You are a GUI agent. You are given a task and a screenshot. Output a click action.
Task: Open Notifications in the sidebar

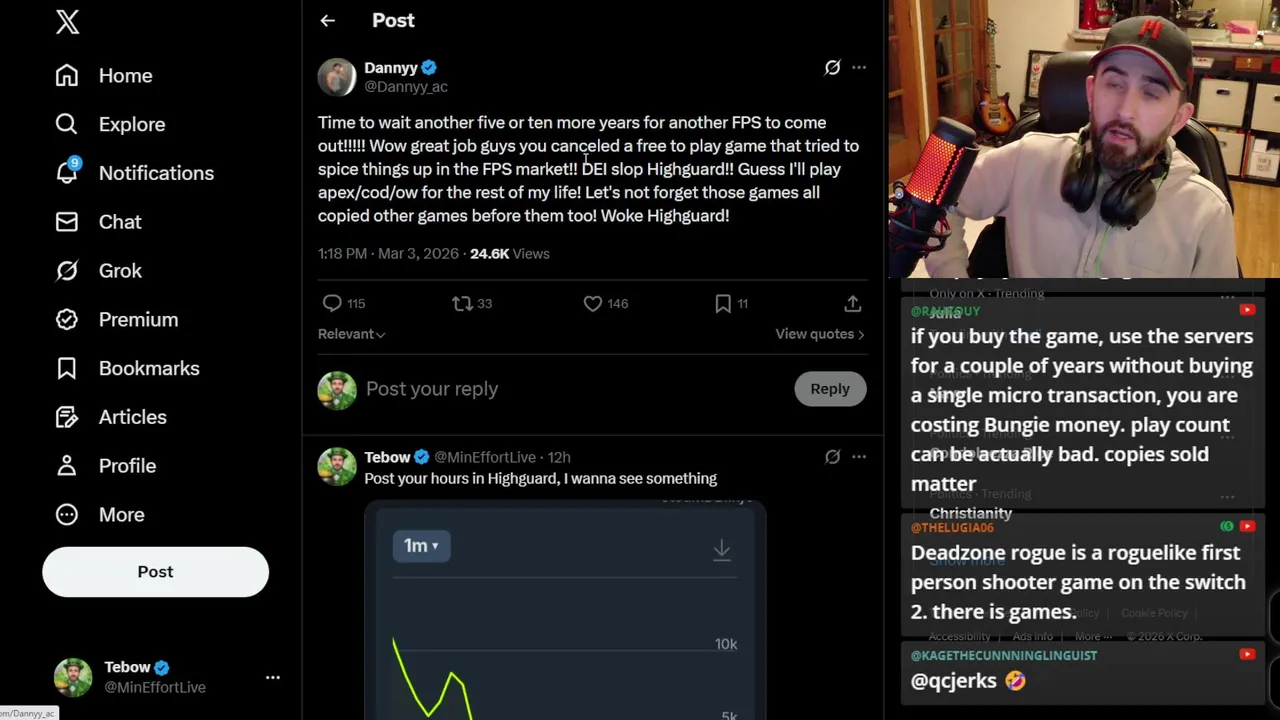(x=155, y=173)
